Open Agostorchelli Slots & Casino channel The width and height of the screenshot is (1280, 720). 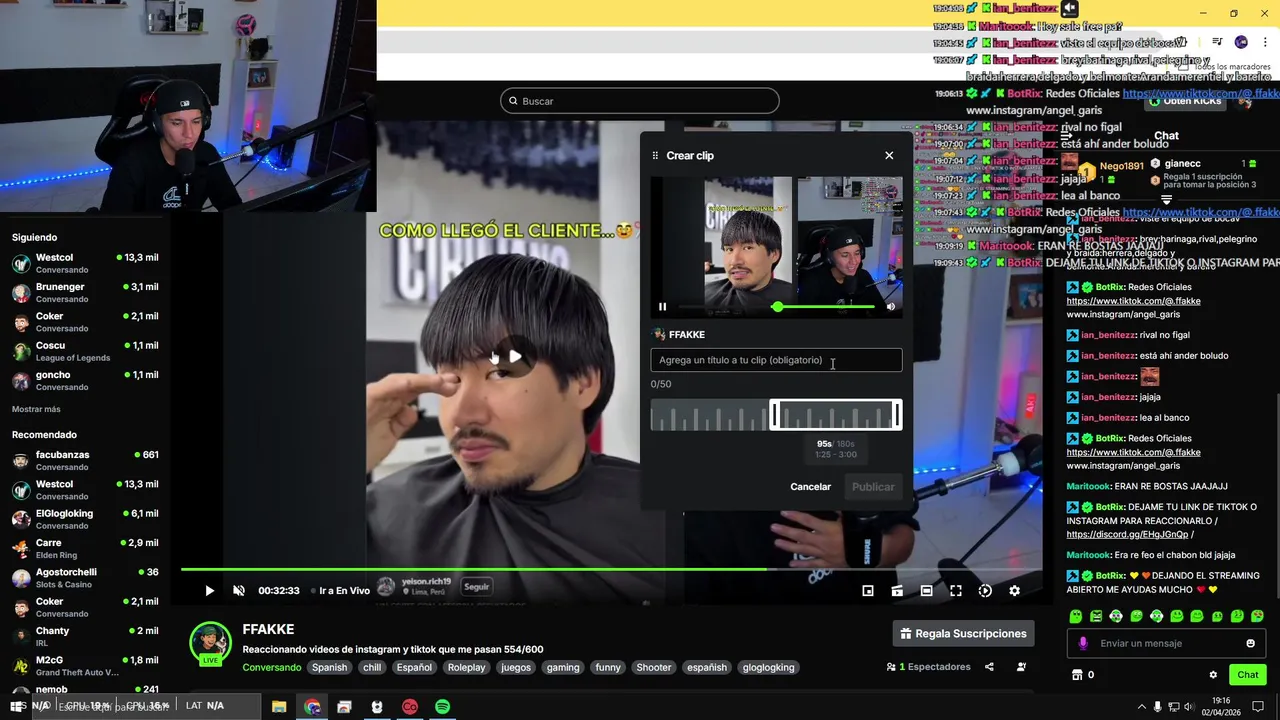(85, 578)
